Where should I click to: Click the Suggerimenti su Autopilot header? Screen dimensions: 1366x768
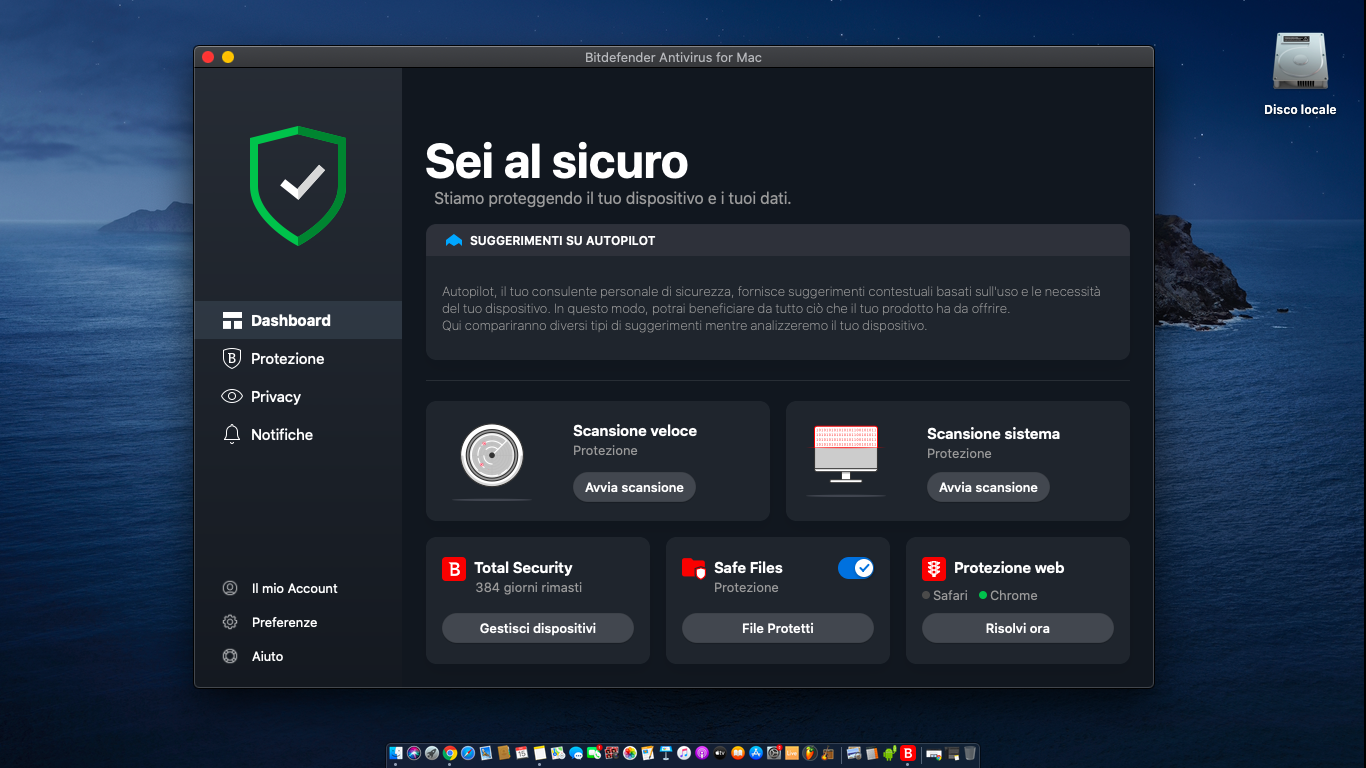778,240
